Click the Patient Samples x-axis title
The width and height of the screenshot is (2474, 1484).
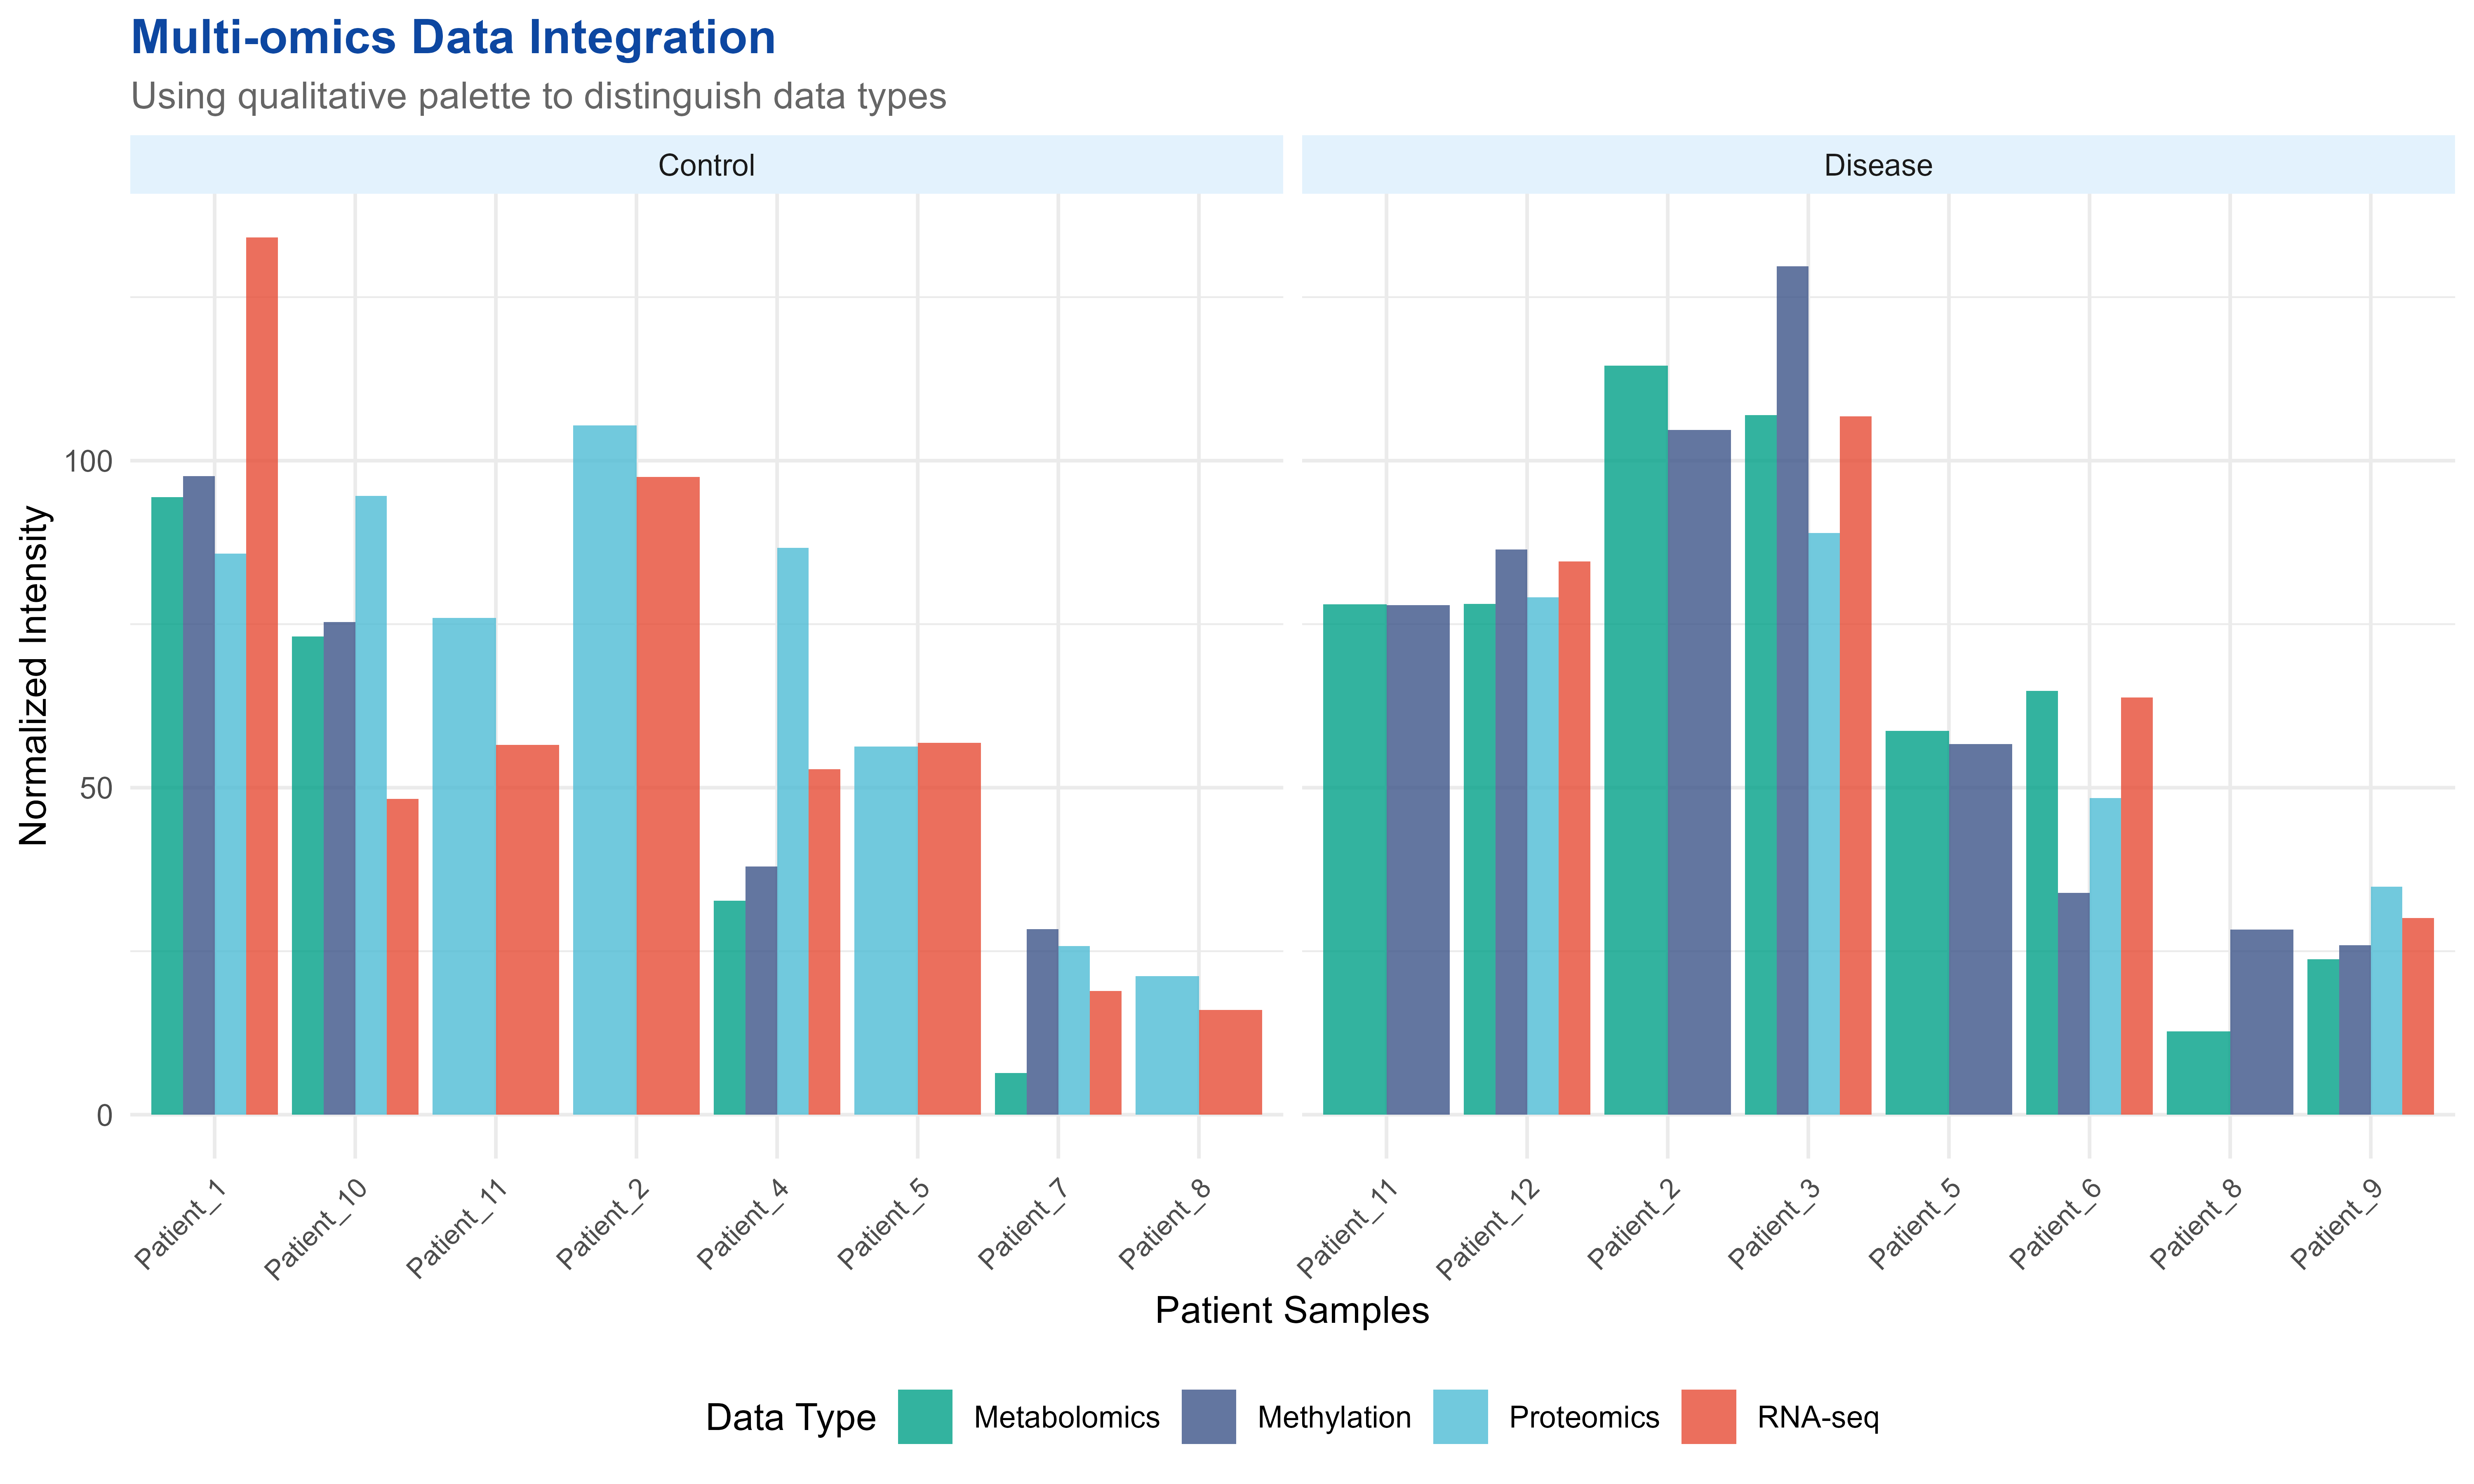click(x=1291, y=1310)
